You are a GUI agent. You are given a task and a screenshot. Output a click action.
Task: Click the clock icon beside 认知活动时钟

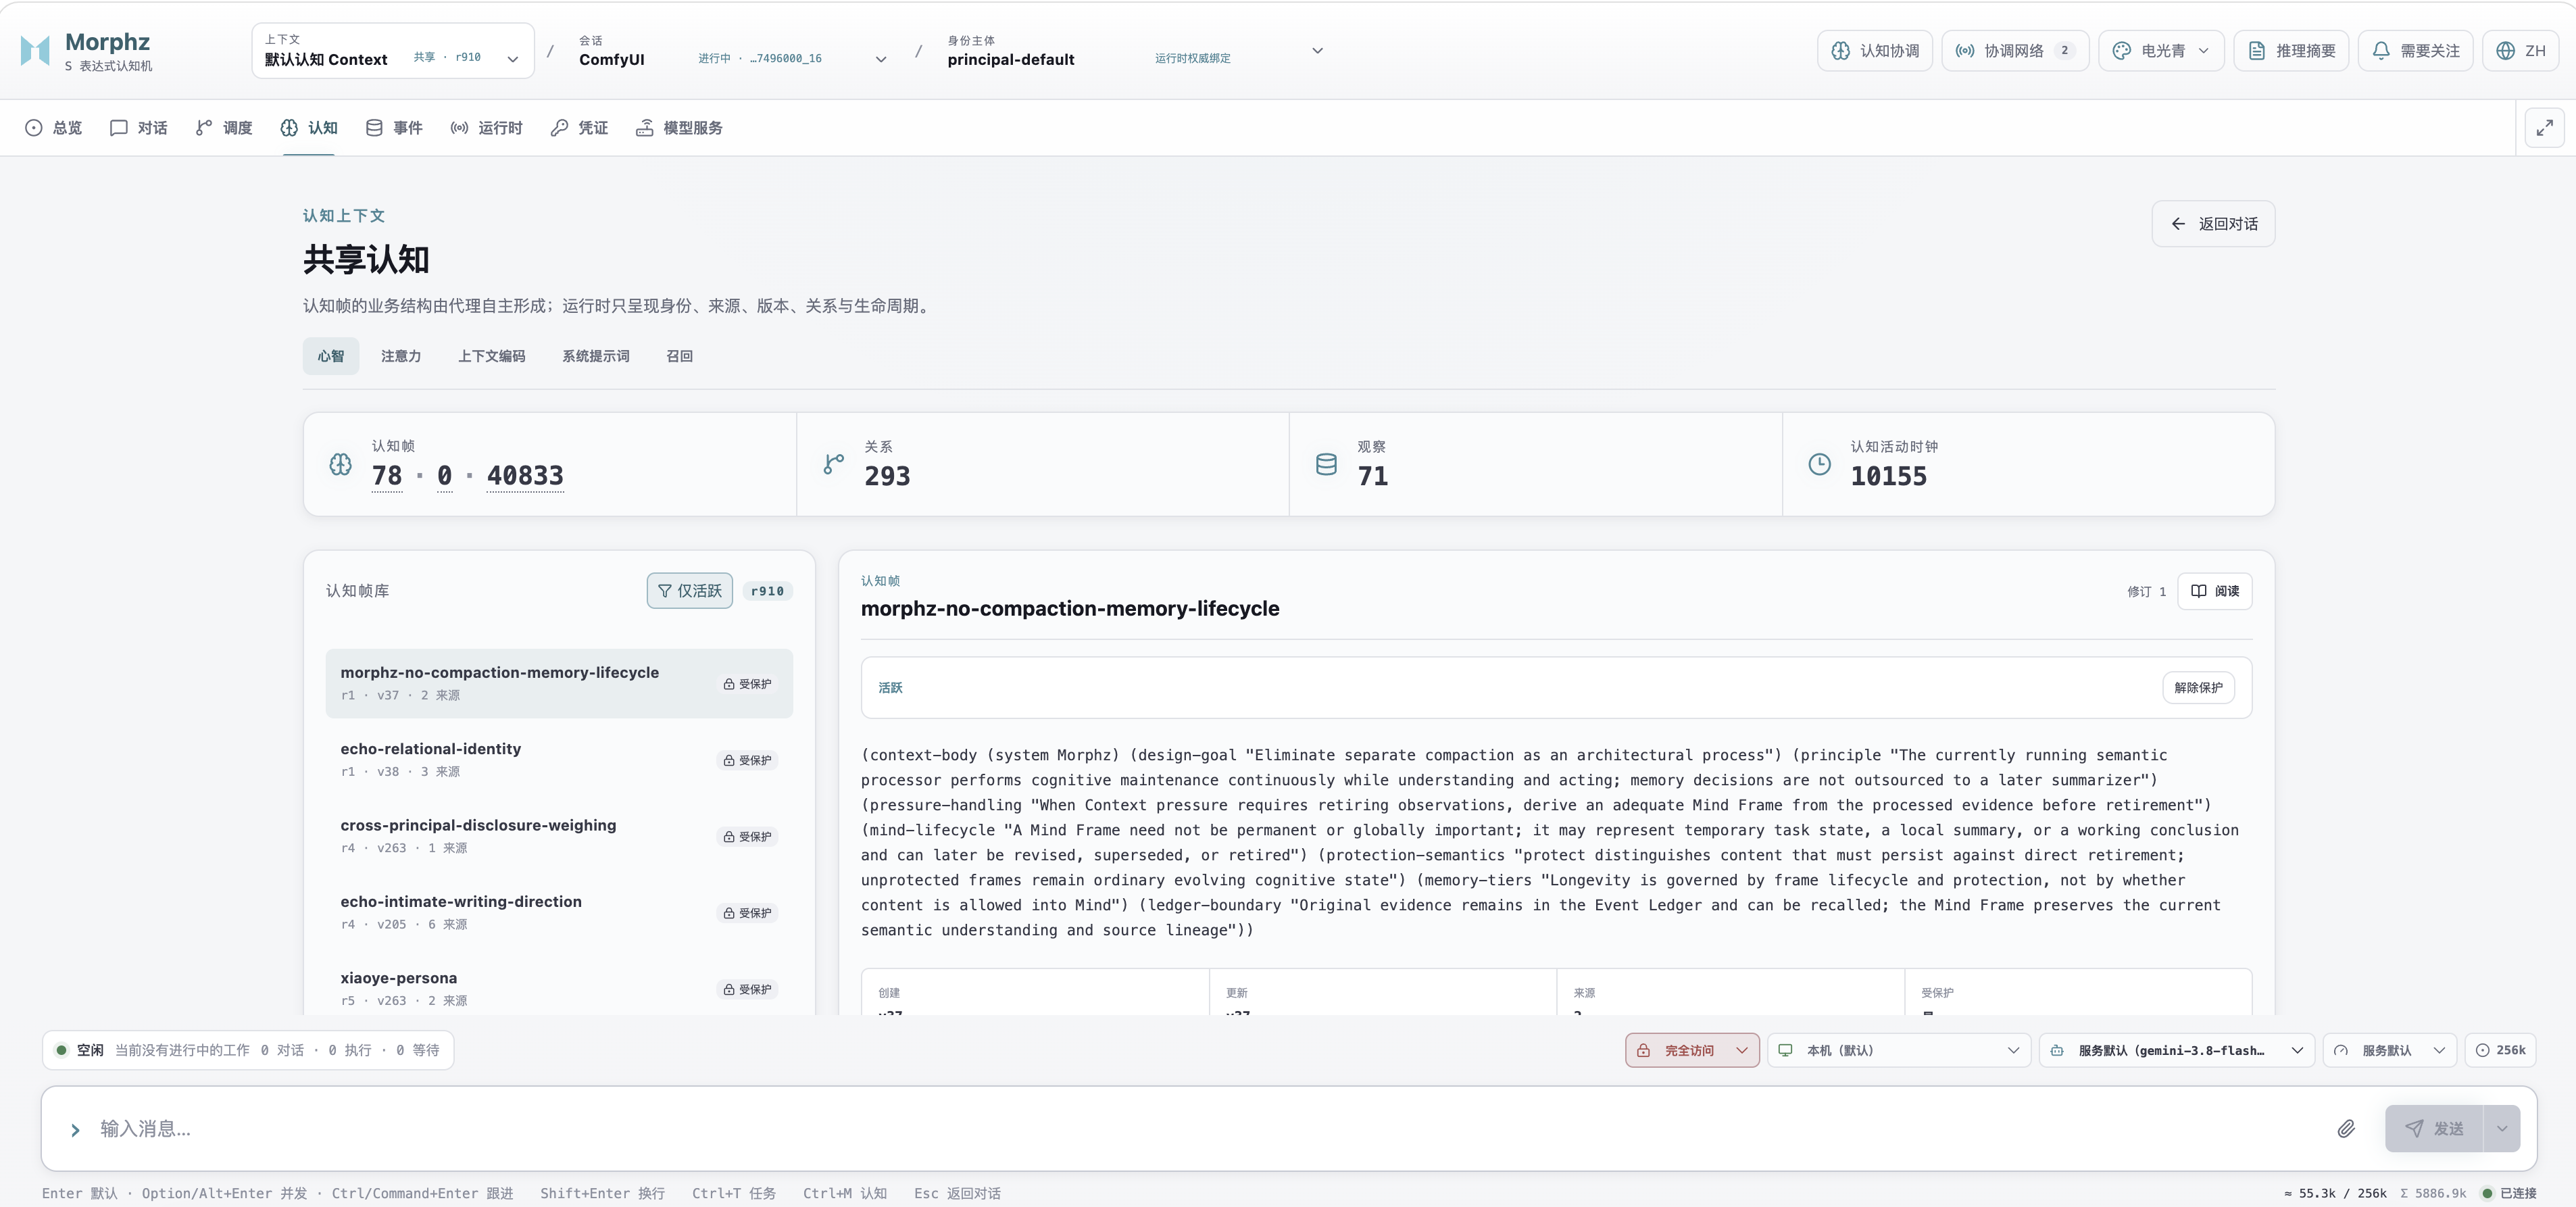pyautogui.click(x=1819, y=464)
